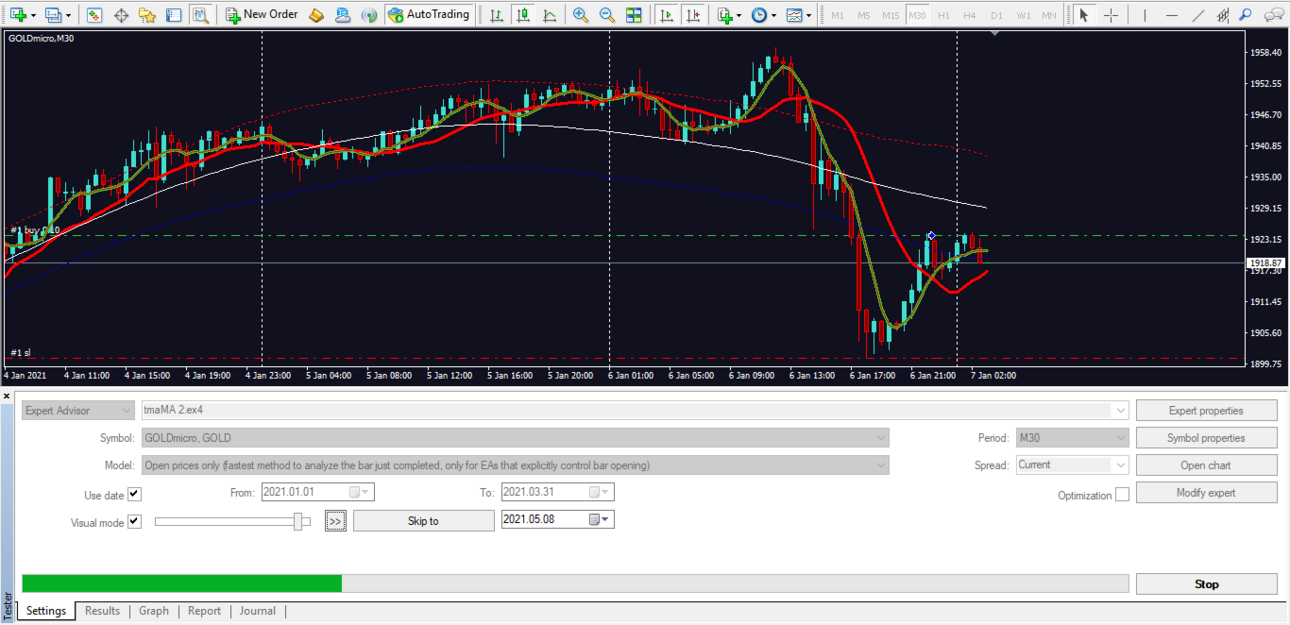Image resolution: width=1290 pixels, height=625 pixels.
Task: Select the Cursor arrow tool
Action: pos(1084,15)
